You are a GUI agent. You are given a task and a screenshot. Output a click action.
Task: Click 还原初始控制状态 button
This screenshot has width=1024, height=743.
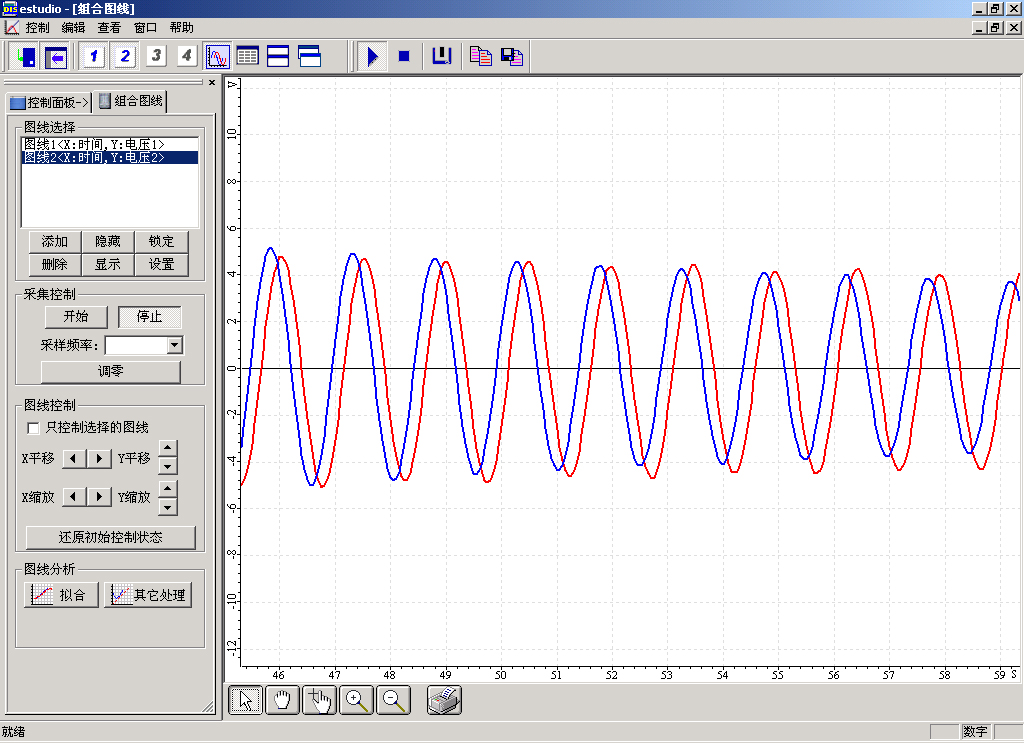click(110, 537)
